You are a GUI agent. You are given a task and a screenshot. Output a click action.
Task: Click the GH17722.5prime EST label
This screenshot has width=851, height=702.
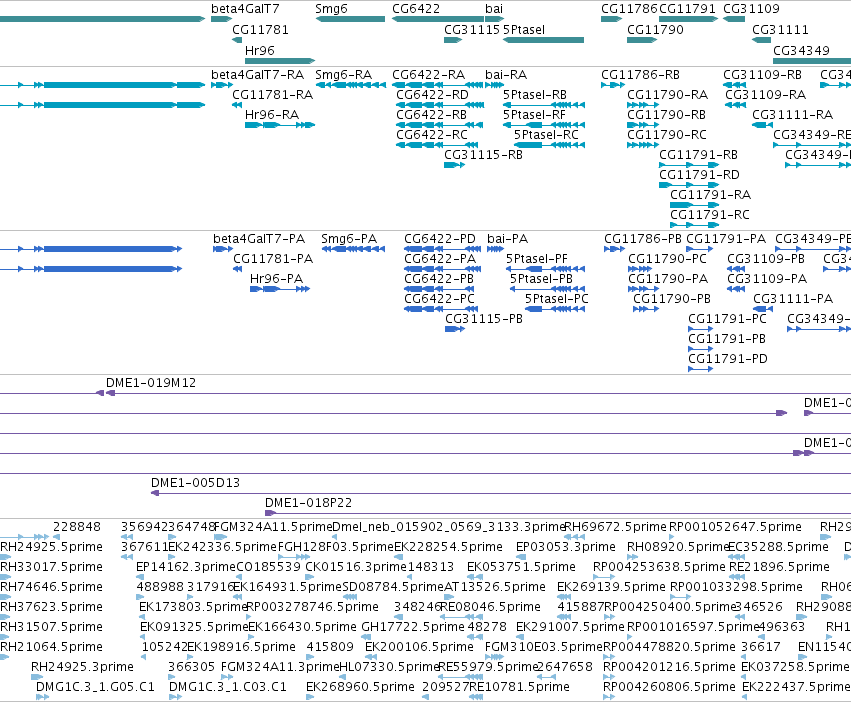pos(413,627)
